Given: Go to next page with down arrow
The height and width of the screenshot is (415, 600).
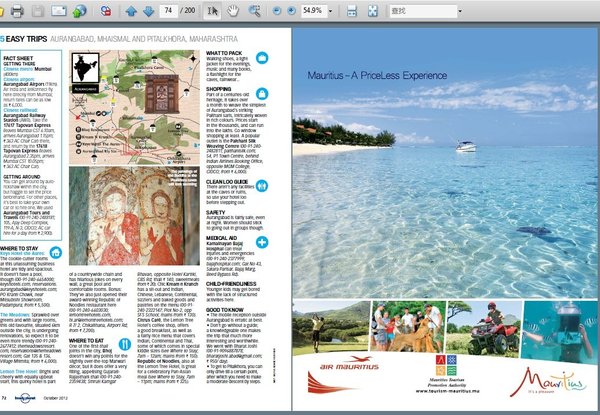Looking at the screenshot, I should coord(148,11).
